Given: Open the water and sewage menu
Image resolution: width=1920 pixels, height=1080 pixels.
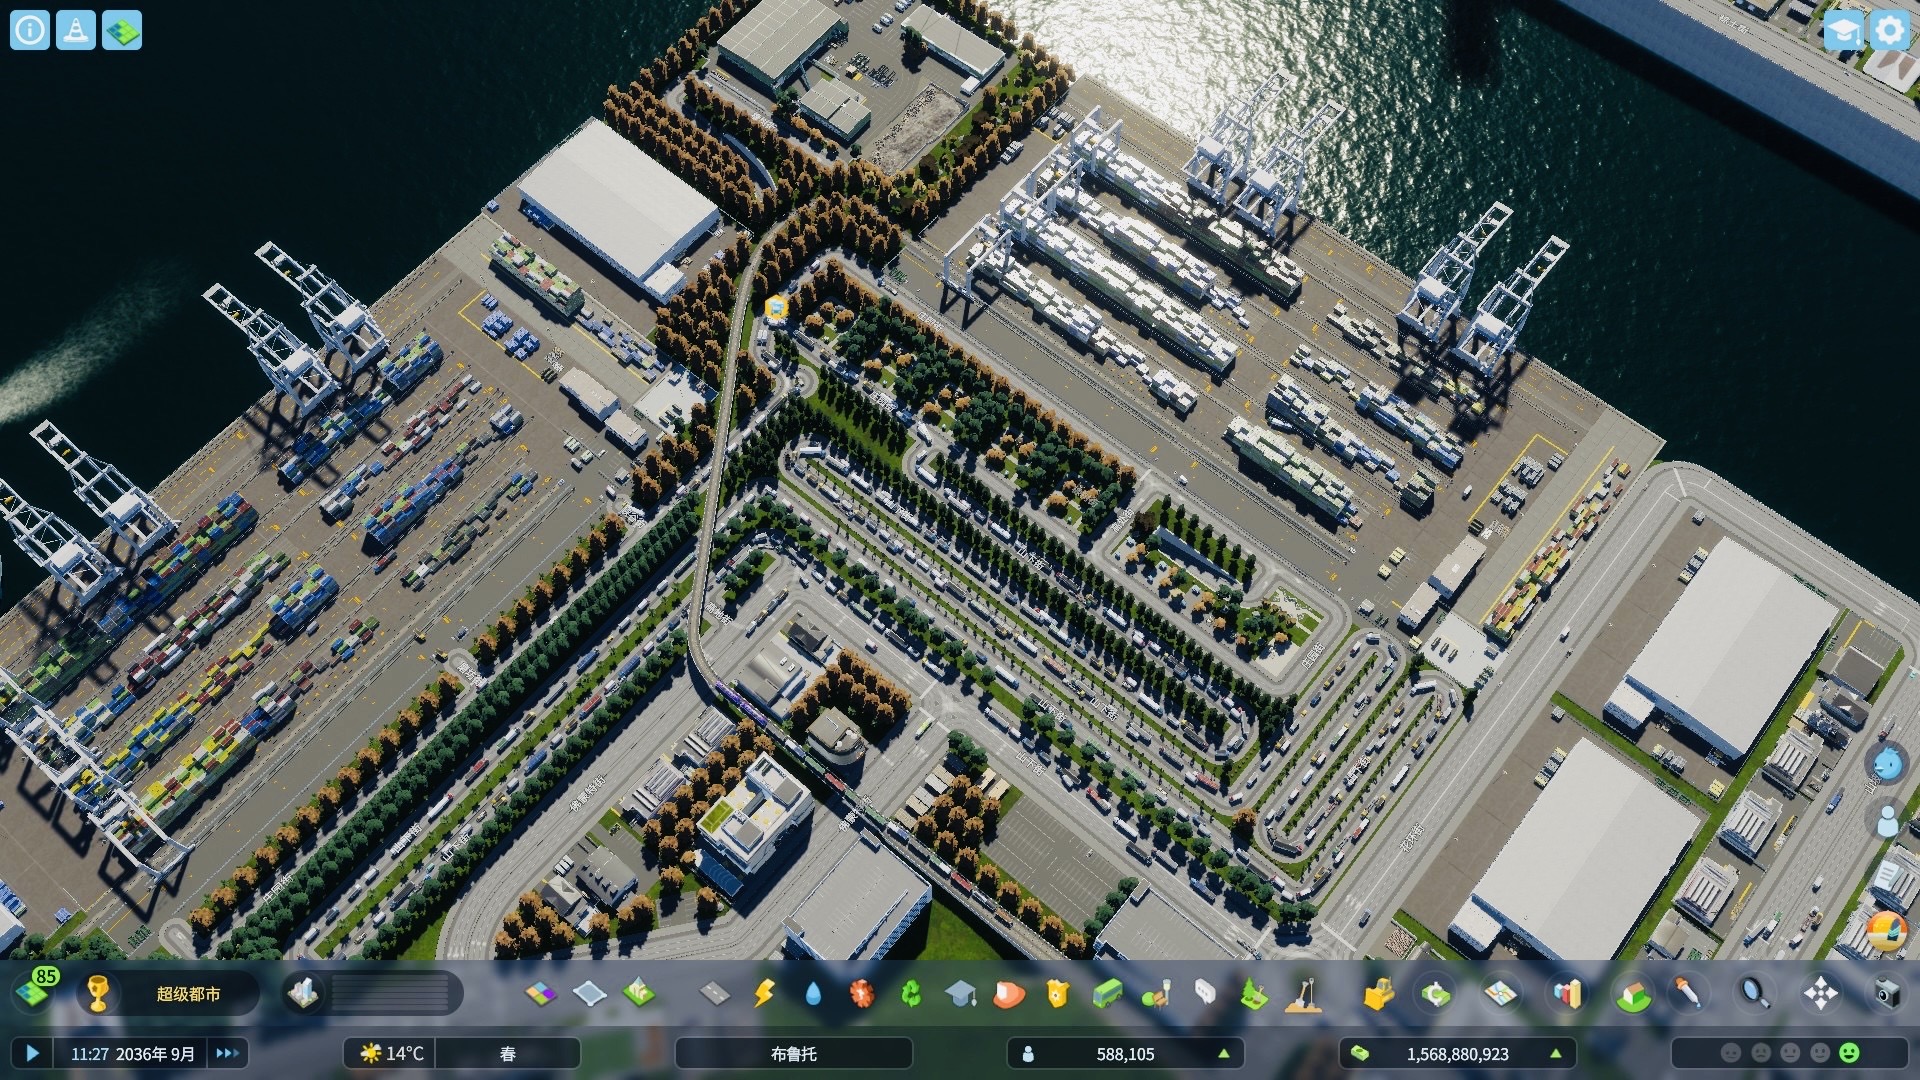Looking at the screenshot, I should click(x=813, y=993).
